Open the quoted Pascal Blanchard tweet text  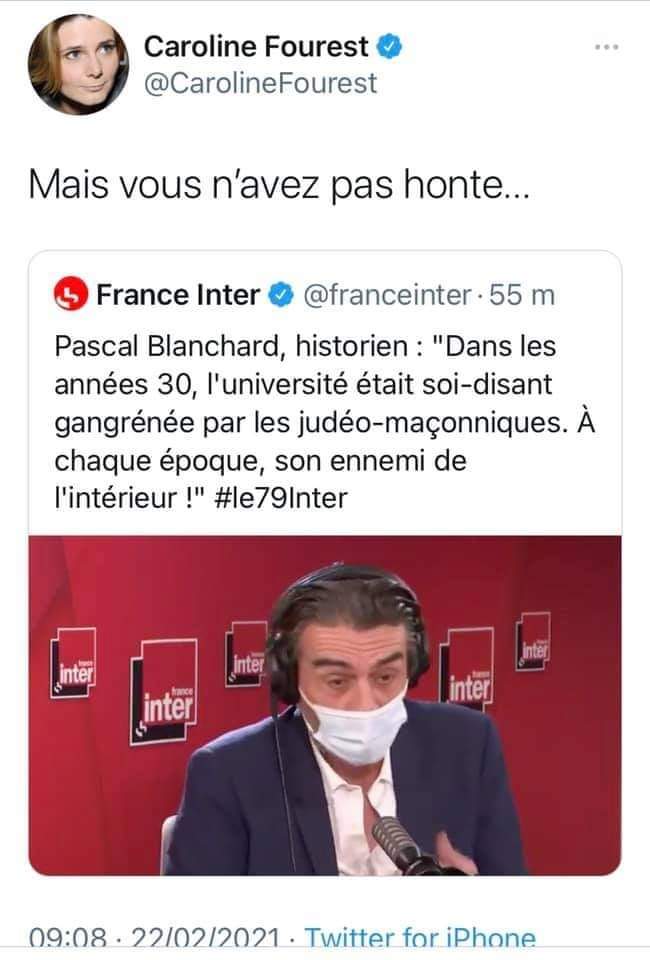[324, 422]
